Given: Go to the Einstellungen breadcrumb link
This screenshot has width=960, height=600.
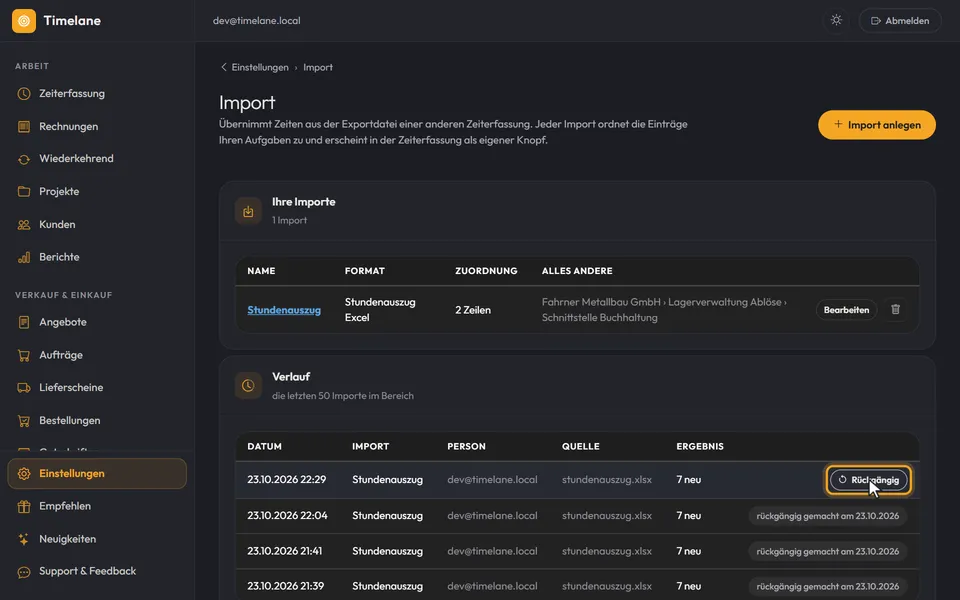Looking at the screenshot, I should (x=260, y=67).
